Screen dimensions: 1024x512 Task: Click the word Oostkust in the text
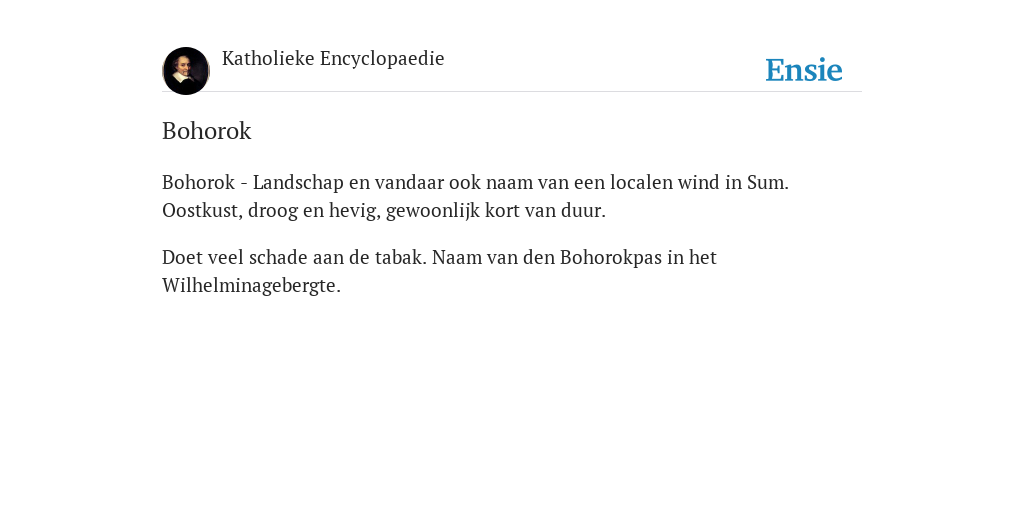click(202, 211)
